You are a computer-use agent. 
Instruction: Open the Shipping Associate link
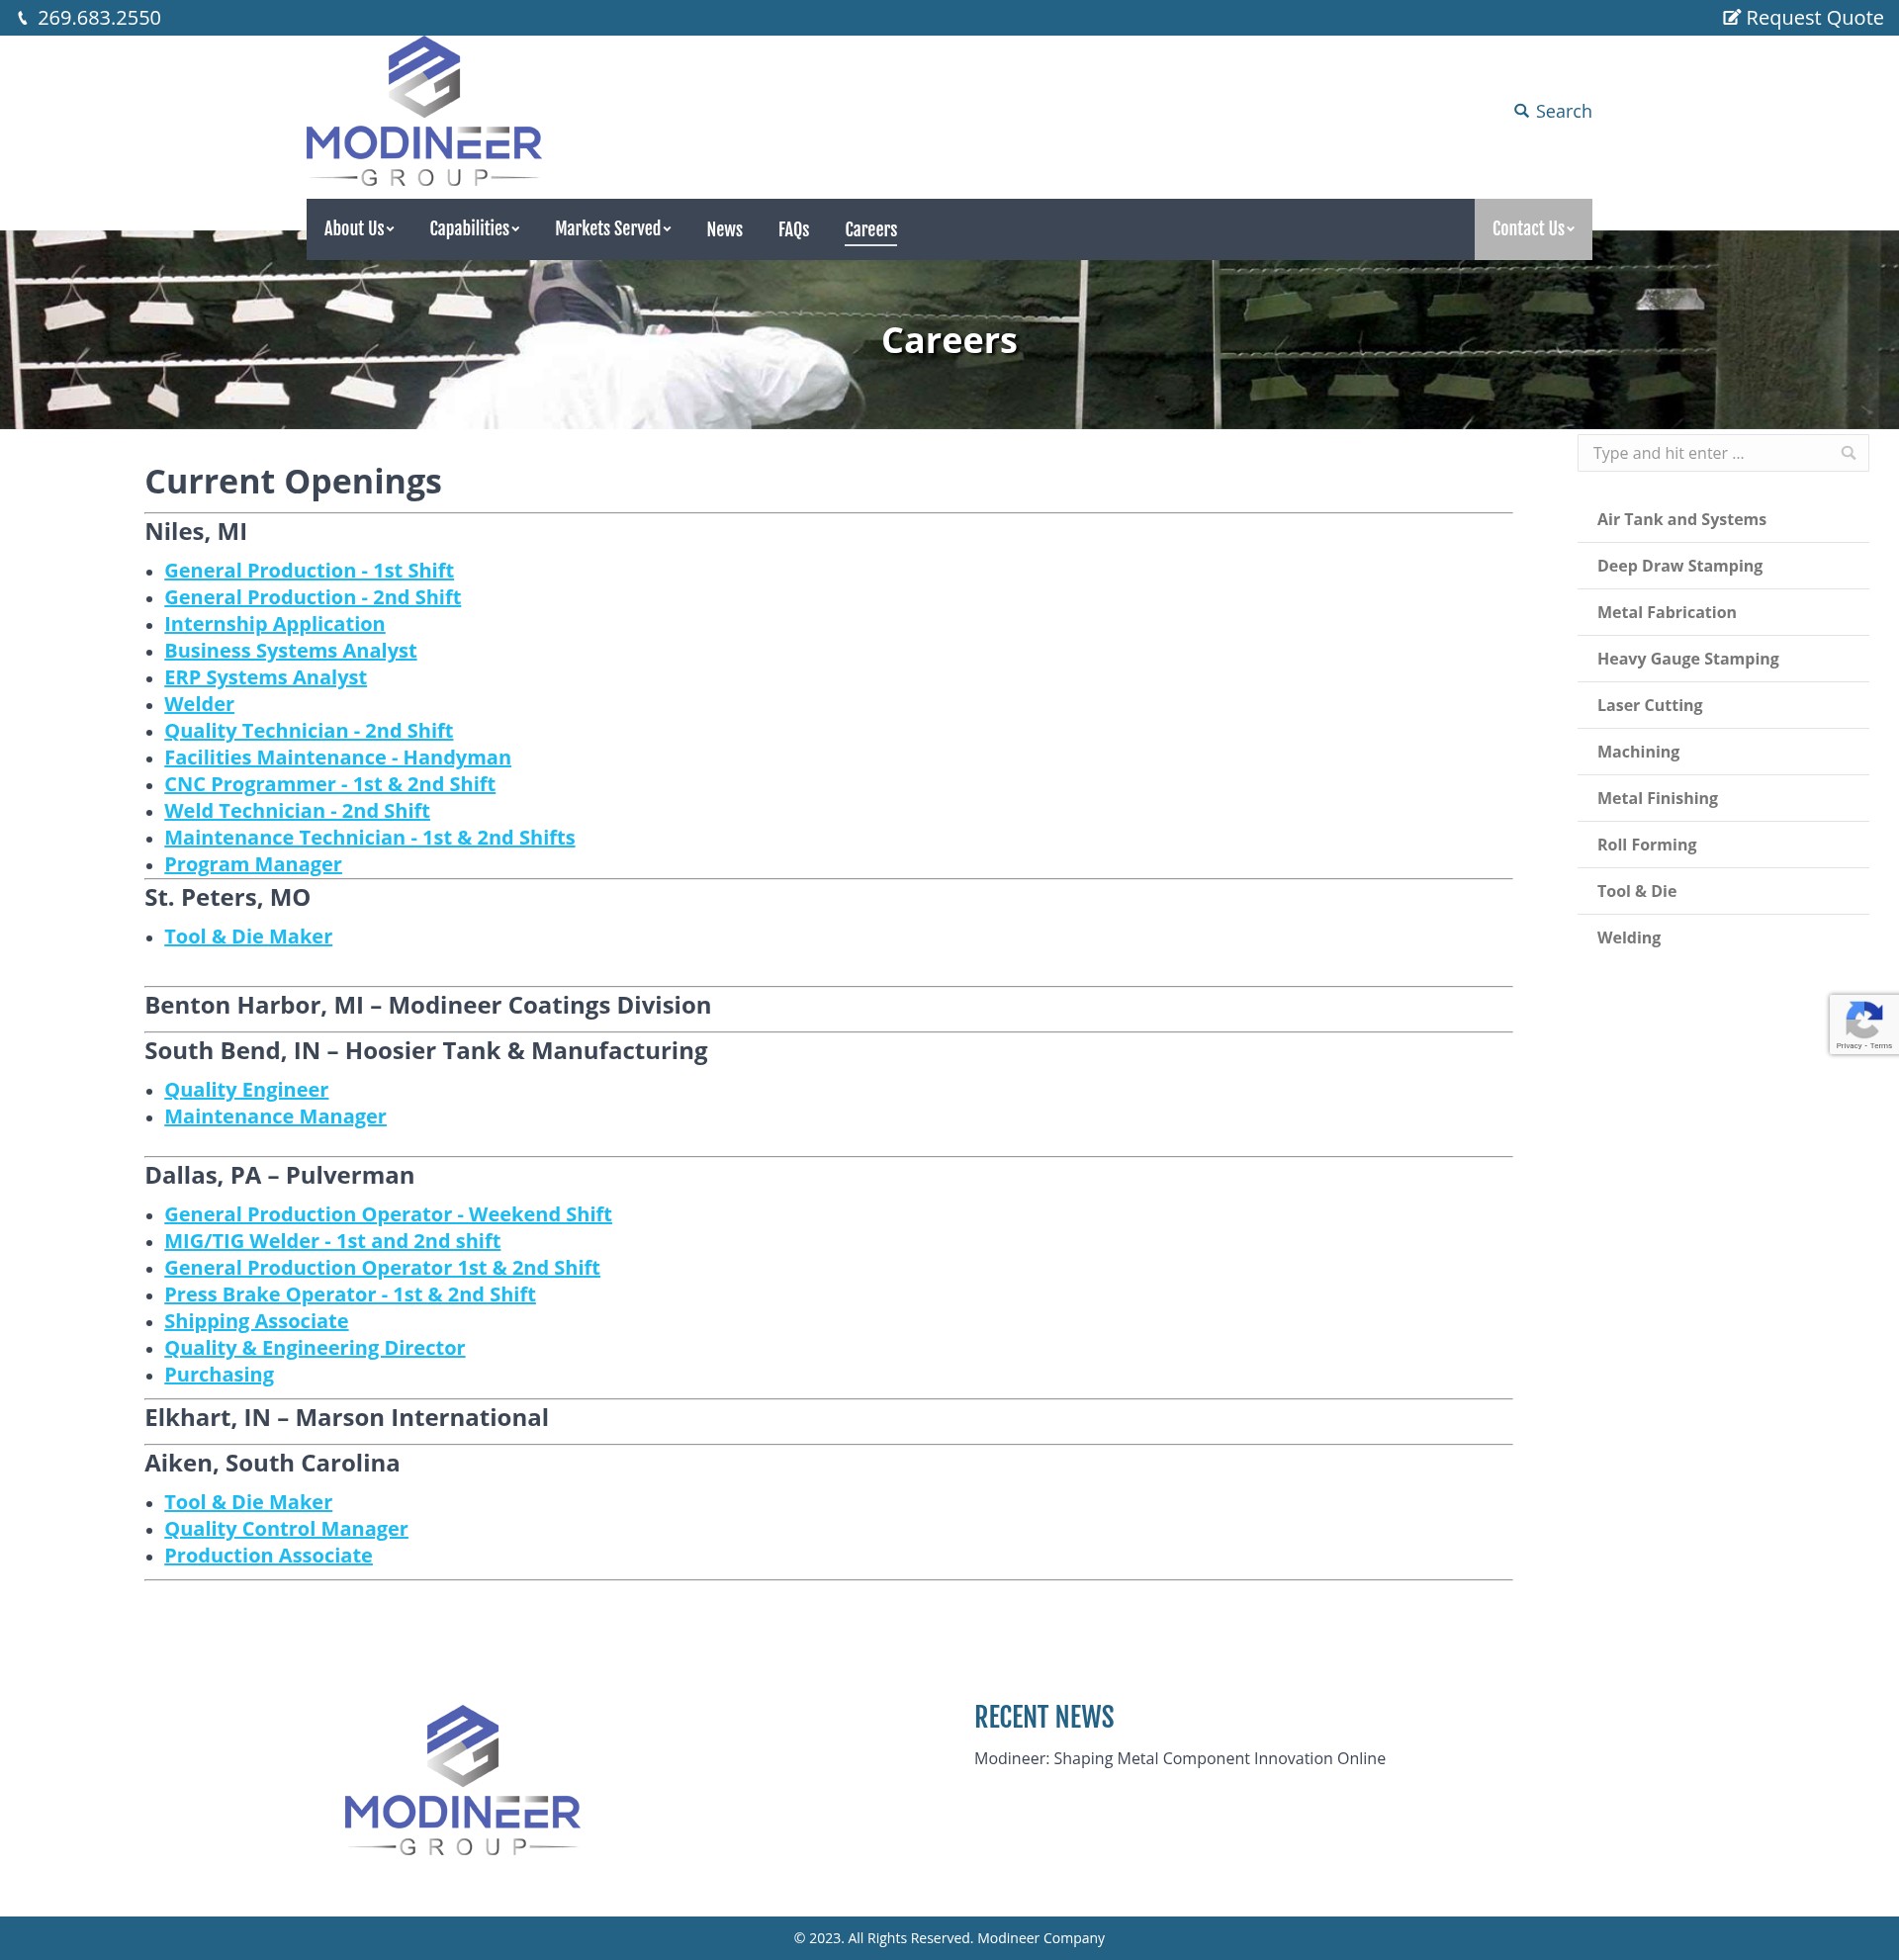(x=256, y=1322)
